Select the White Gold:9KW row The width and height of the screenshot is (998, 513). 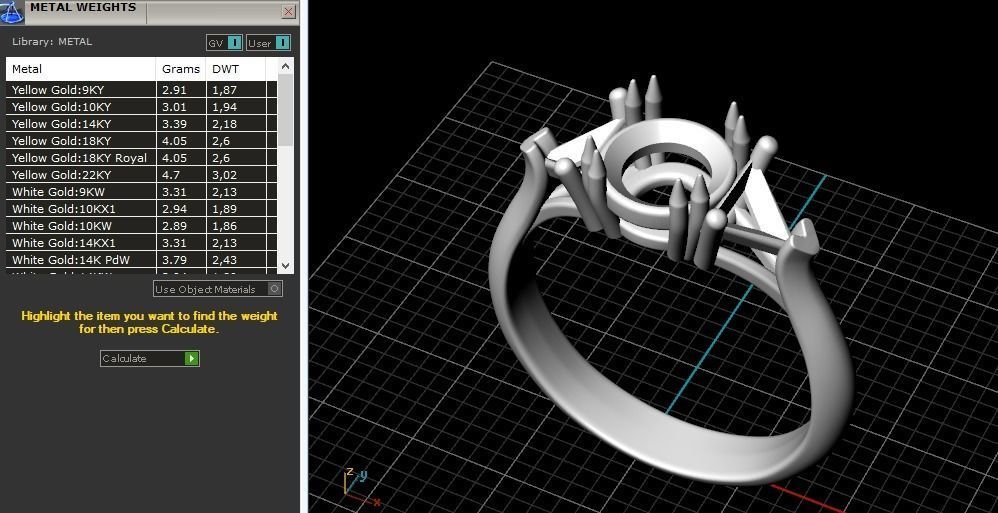click(141, 192)
